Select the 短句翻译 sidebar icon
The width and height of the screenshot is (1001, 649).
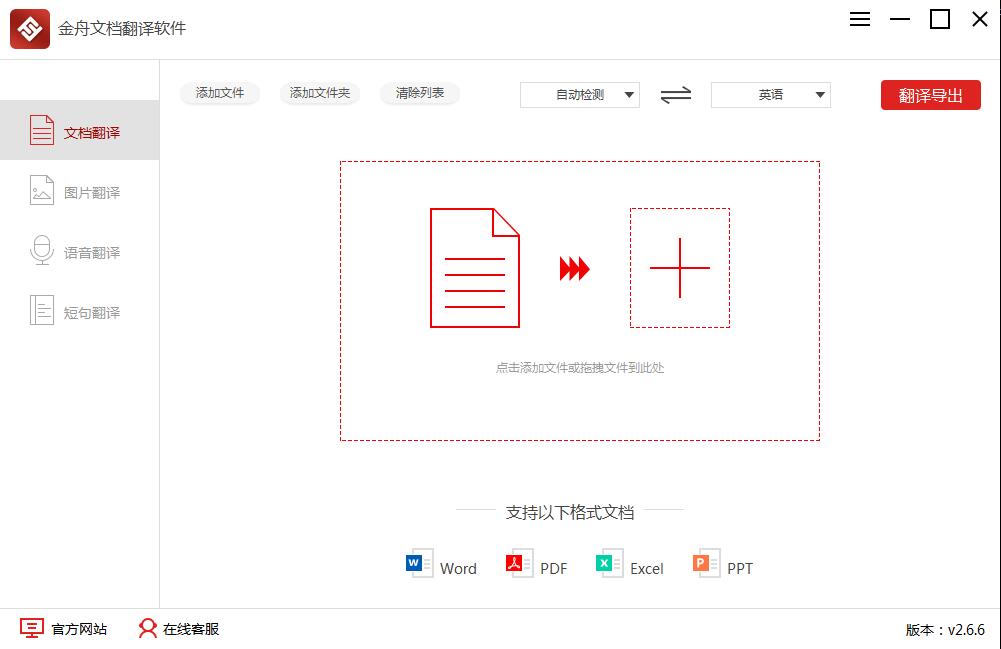[41, 311]
